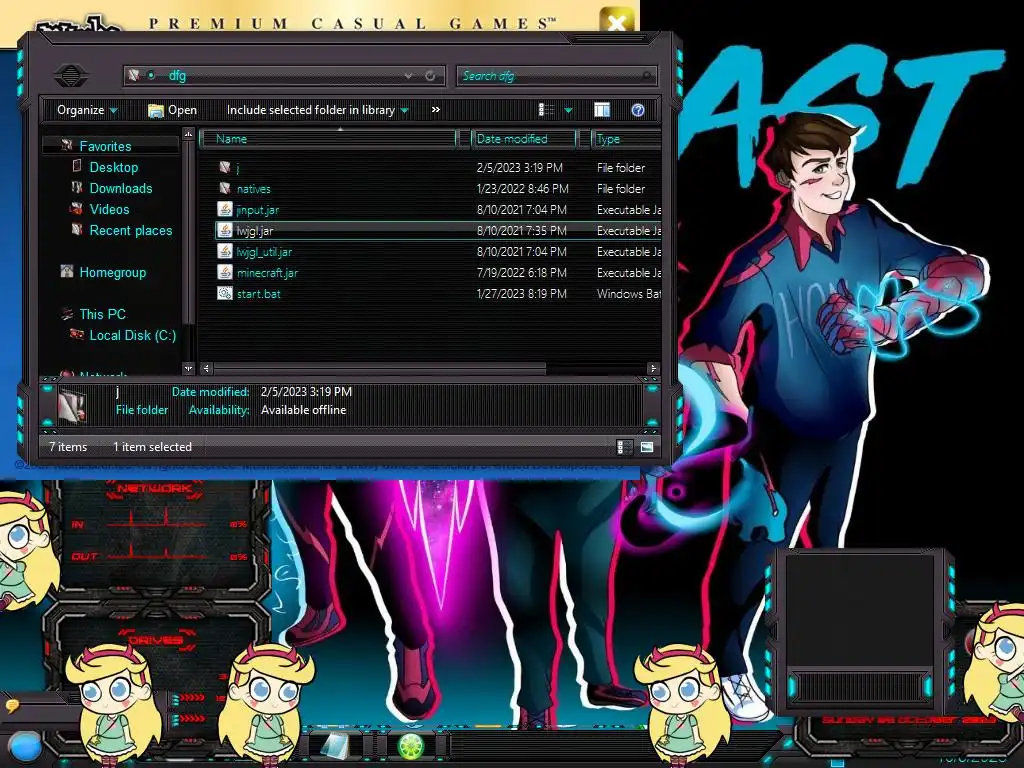Open Include selected folder in library menu

(317, 110)
